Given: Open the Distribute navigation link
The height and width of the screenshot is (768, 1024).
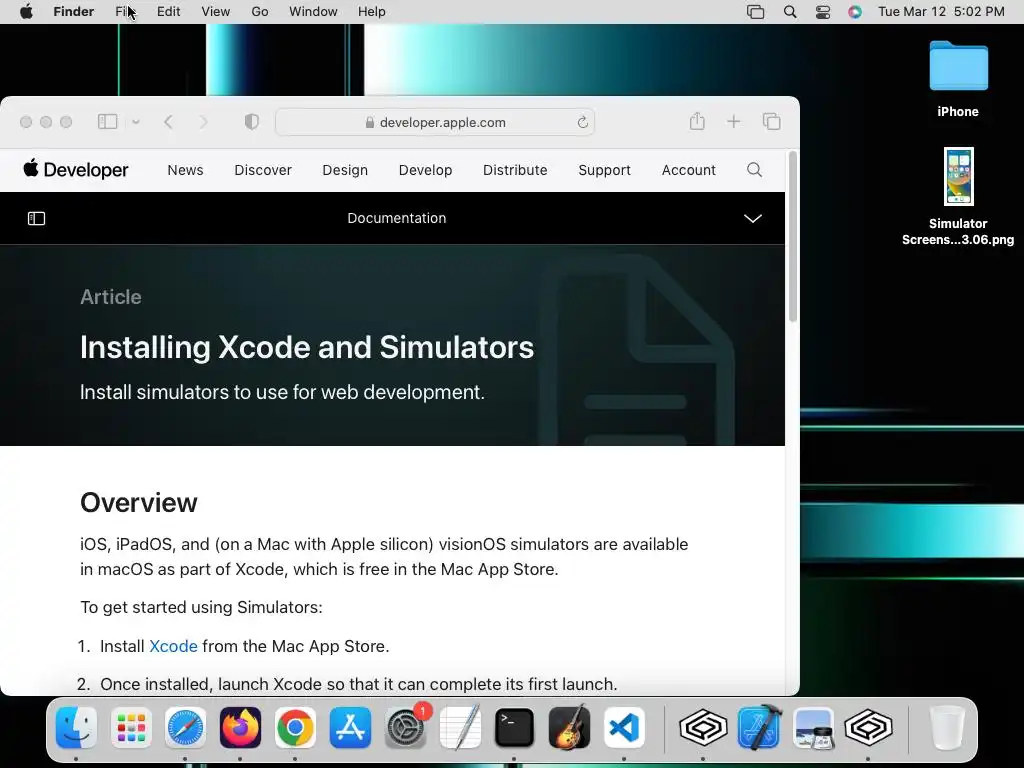Looking at the screenshot, I should pyautogui.click(x=515, y=170).
